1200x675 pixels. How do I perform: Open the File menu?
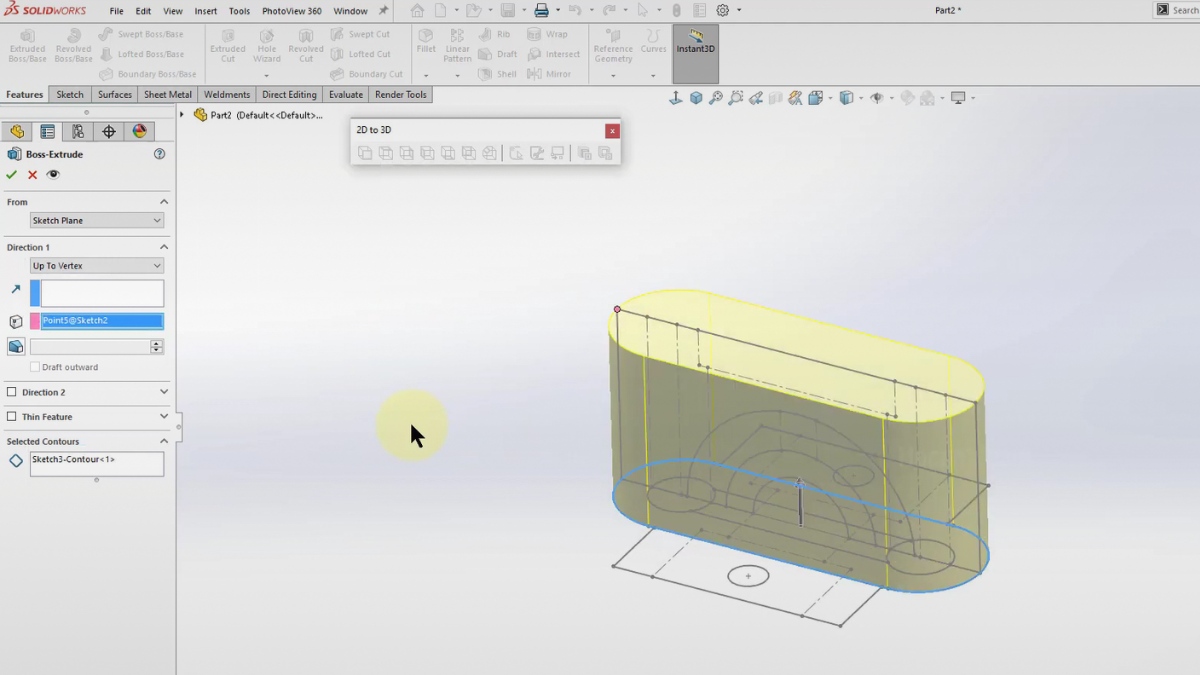(117, 11)
